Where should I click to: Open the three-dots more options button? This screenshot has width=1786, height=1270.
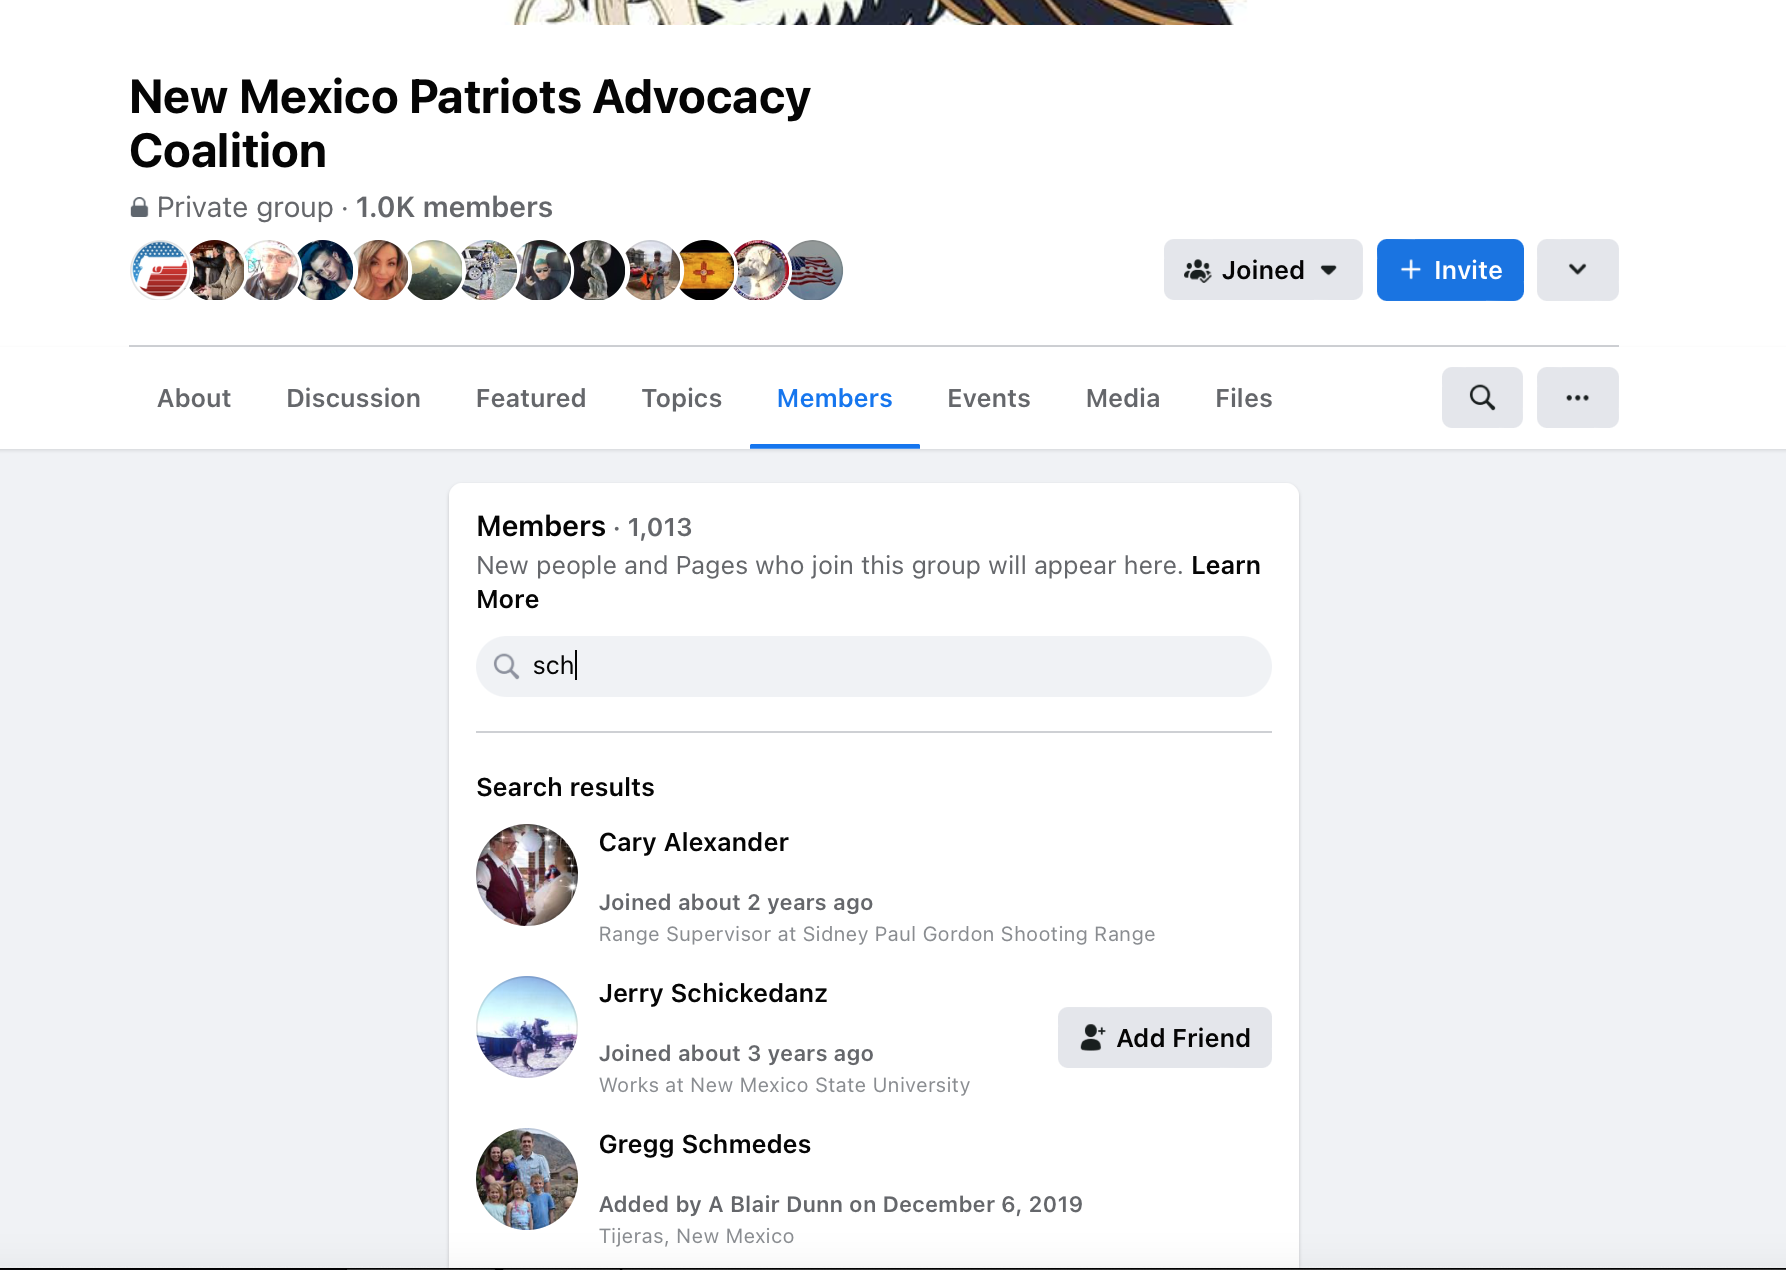(1577, 398)
